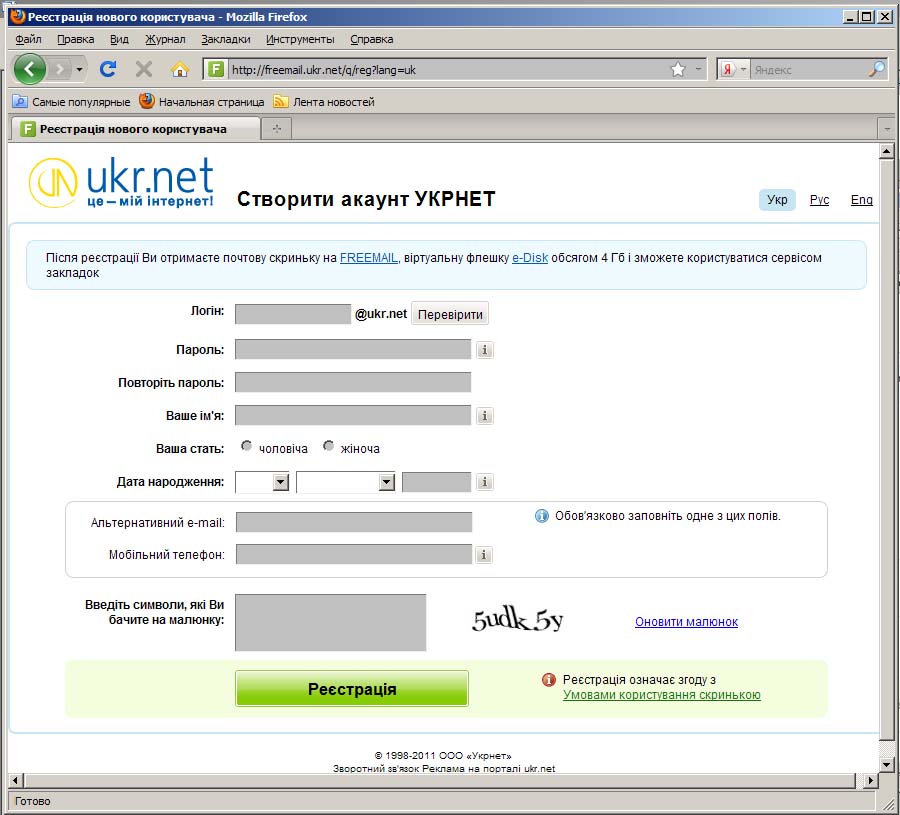Open the Справка menu
This screenshot has width=900, height=815.
point(371,39)
